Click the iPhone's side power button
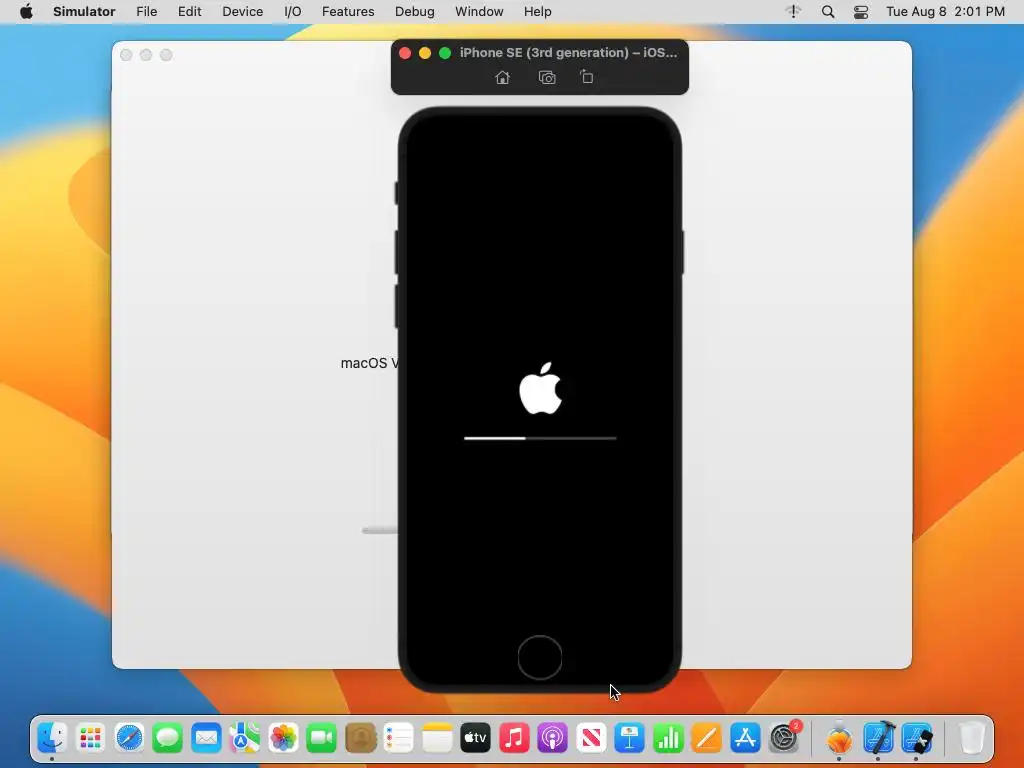This screenshot has width=1024, height=768. click(682, 252)
